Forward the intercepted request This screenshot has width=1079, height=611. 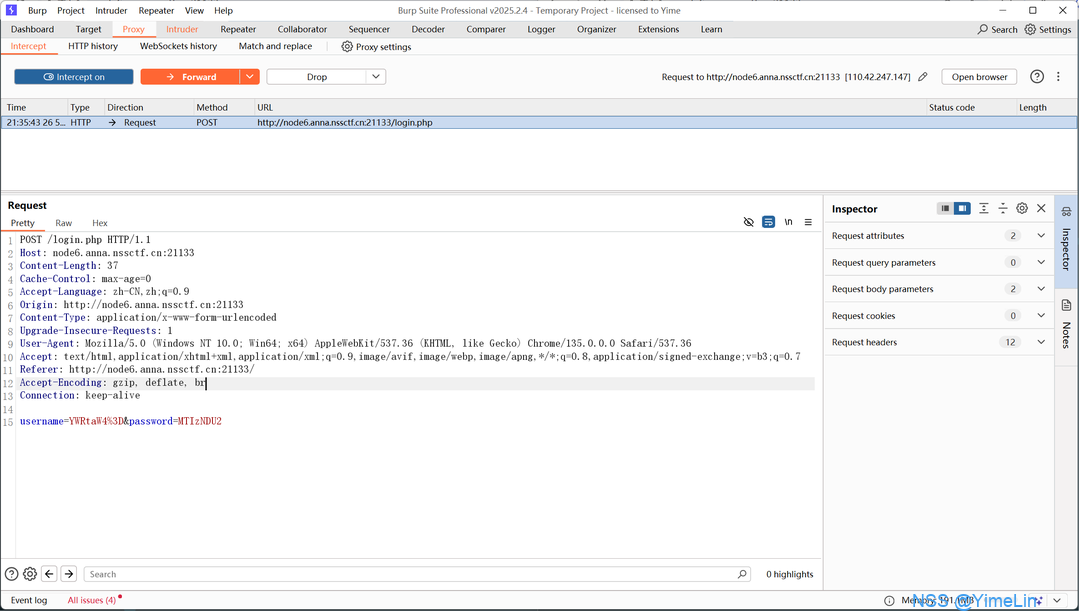pyautogui.click(x=190, y=77)
